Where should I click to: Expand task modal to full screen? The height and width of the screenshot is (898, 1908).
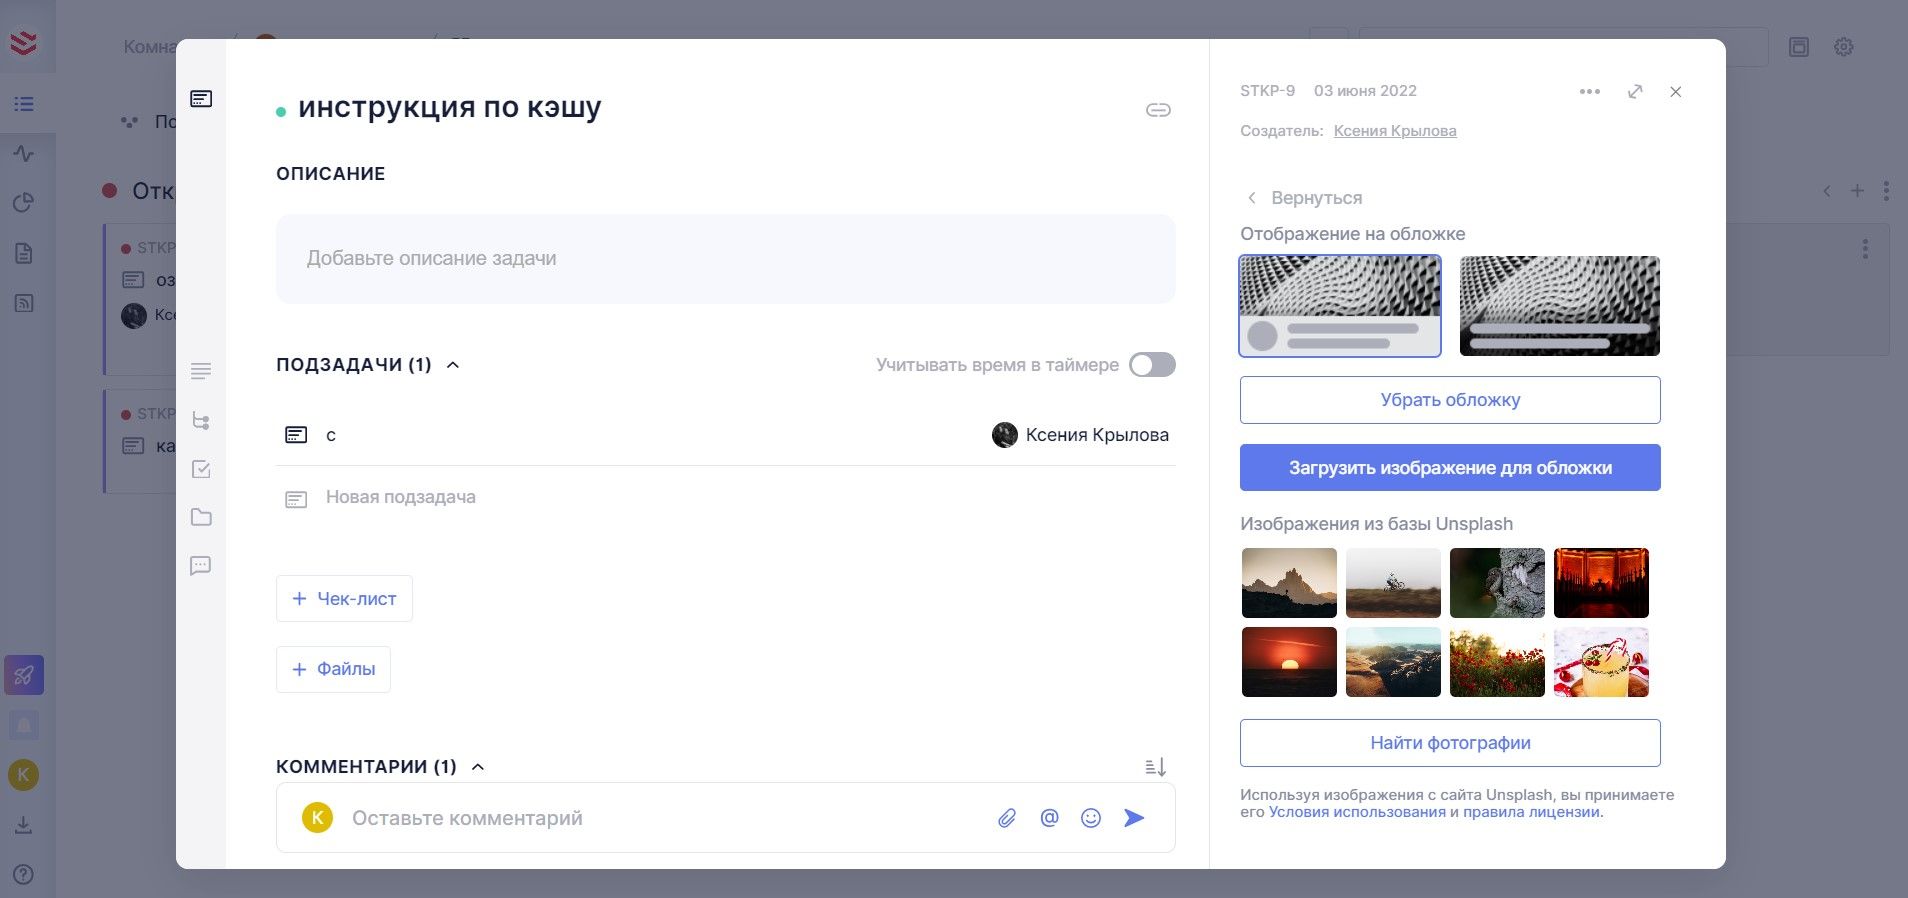1635,91
